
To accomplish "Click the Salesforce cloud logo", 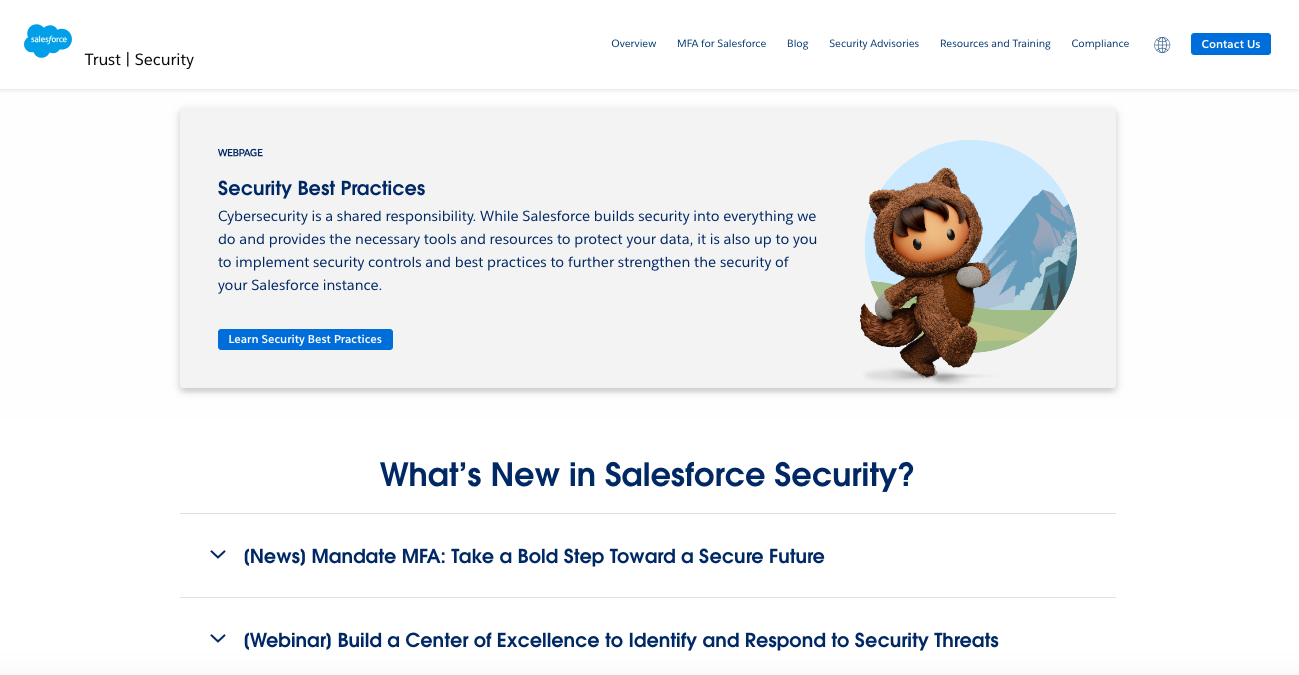I will coord(47,41).
